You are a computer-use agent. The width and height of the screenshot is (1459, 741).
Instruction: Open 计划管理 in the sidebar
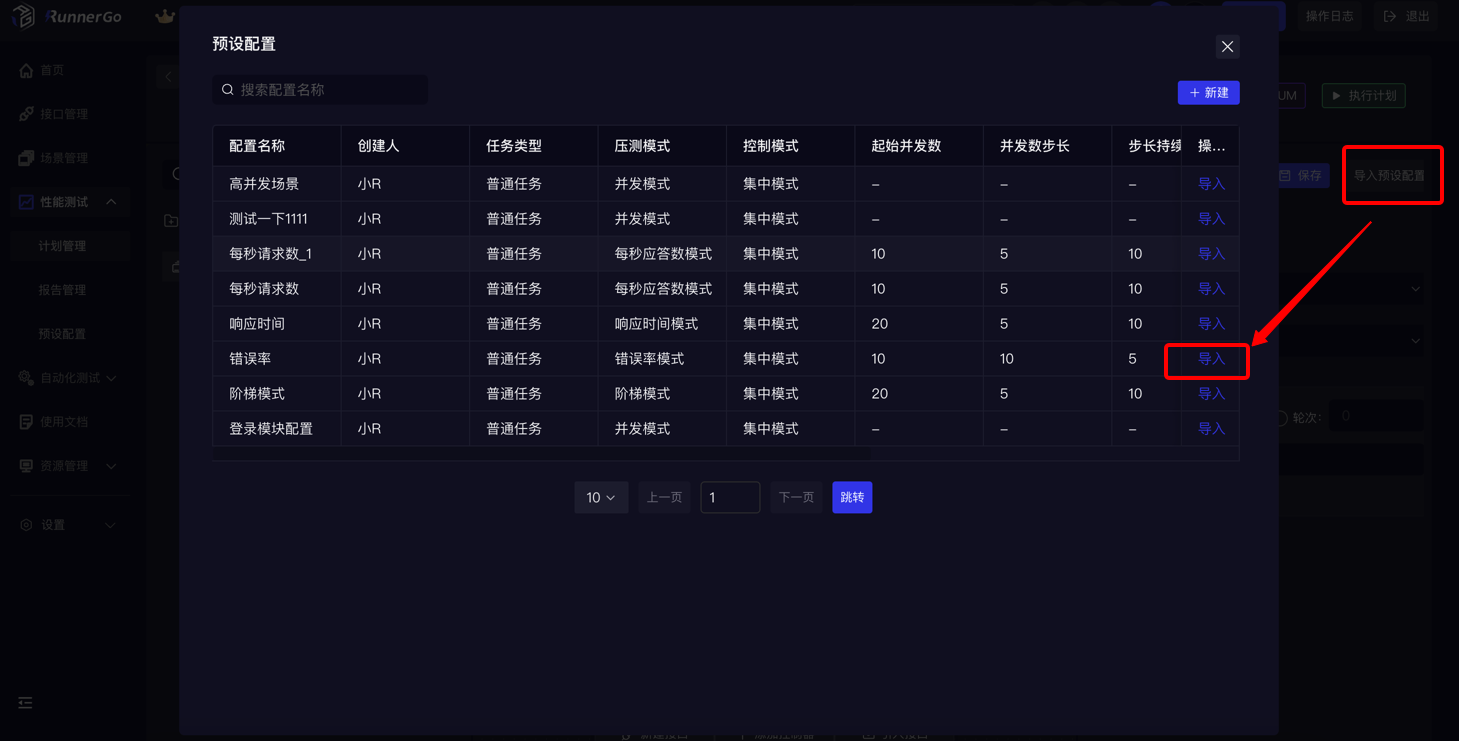70,246
